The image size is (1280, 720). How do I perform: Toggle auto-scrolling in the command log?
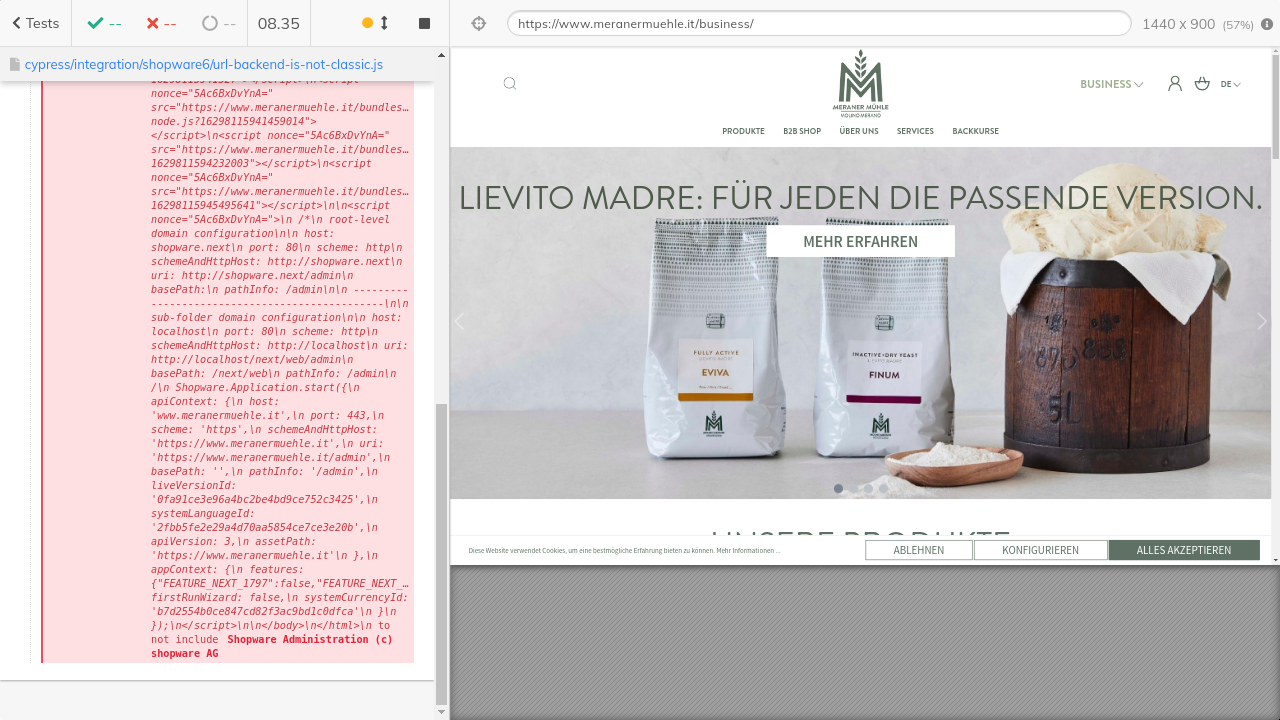coord(376,23)
